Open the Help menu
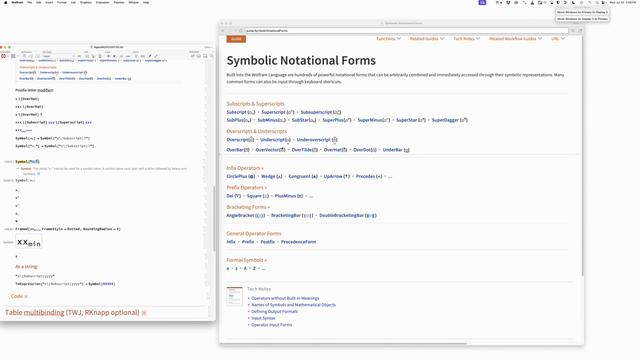The image size is (640, 360). [146, 2]
